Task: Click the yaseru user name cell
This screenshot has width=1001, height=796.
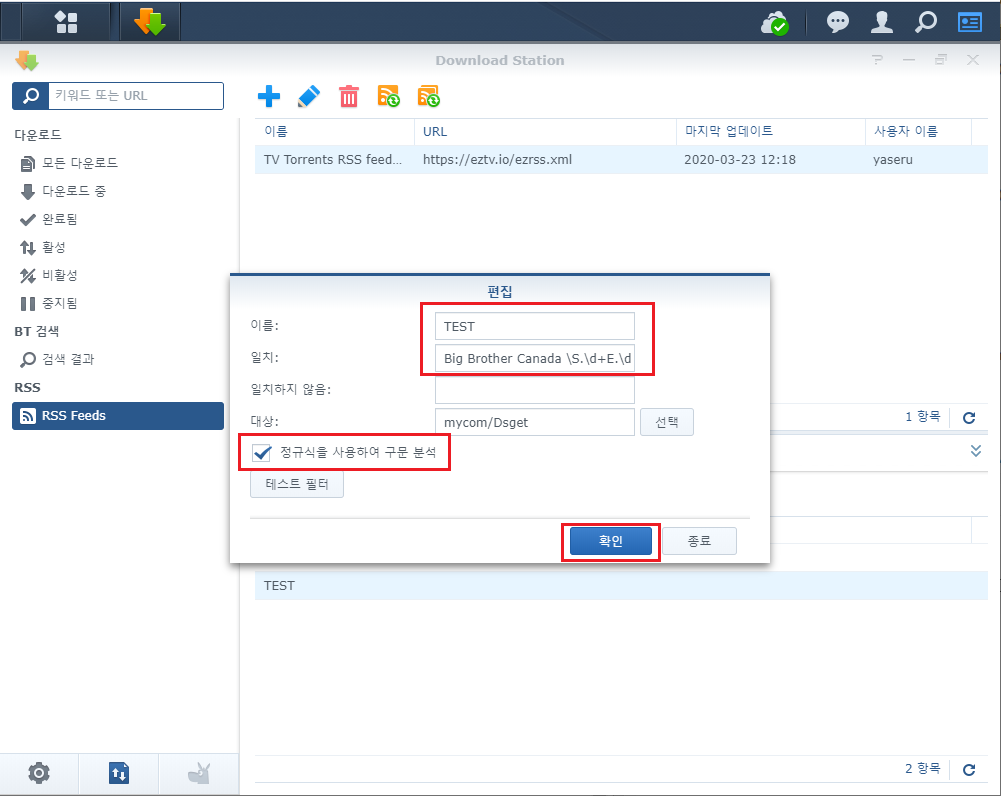Action: [892, 160]
